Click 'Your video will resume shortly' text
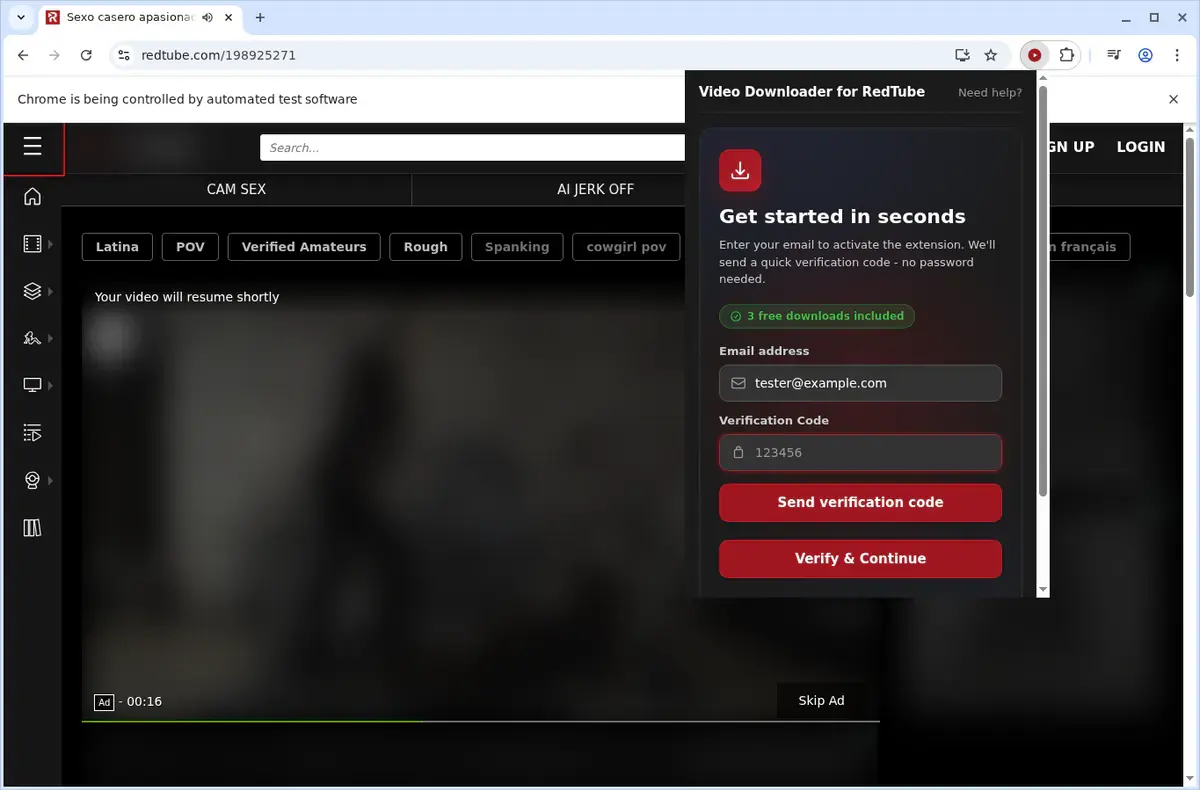Image resolution: width=1200 pixels, height=790 pixels. 187,297
